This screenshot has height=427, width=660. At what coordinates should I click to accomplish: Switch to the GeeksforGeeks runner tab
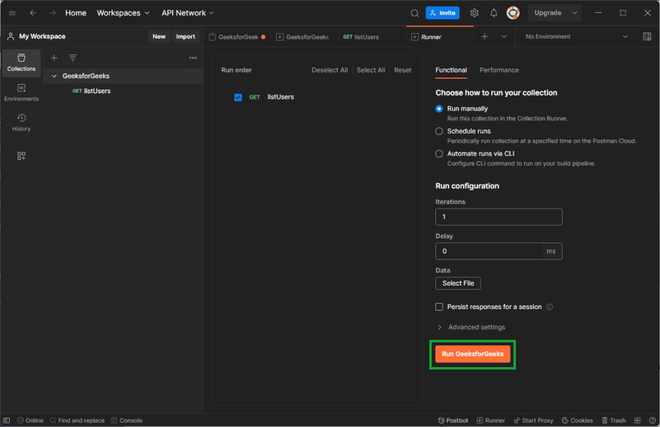coord(303,37)
